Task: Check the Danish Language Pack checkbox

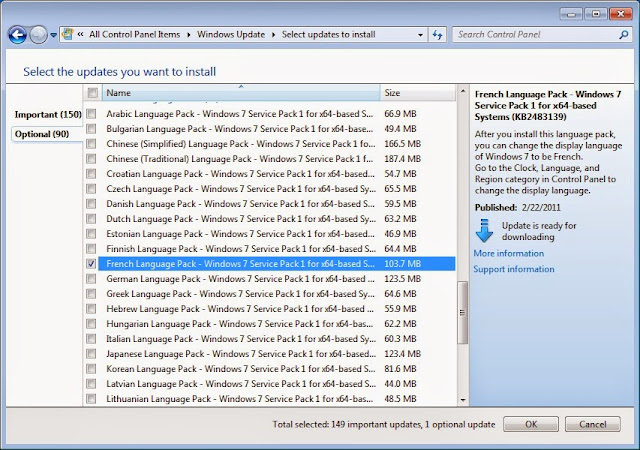Action: click(x=91, y=204)
